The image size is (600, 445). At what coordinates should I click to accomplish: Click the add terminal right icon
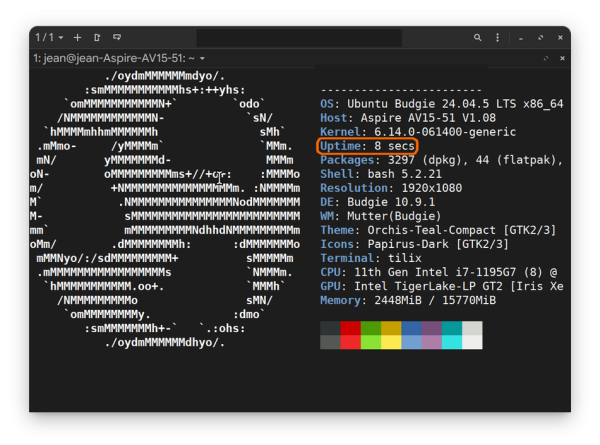point(97,37)
